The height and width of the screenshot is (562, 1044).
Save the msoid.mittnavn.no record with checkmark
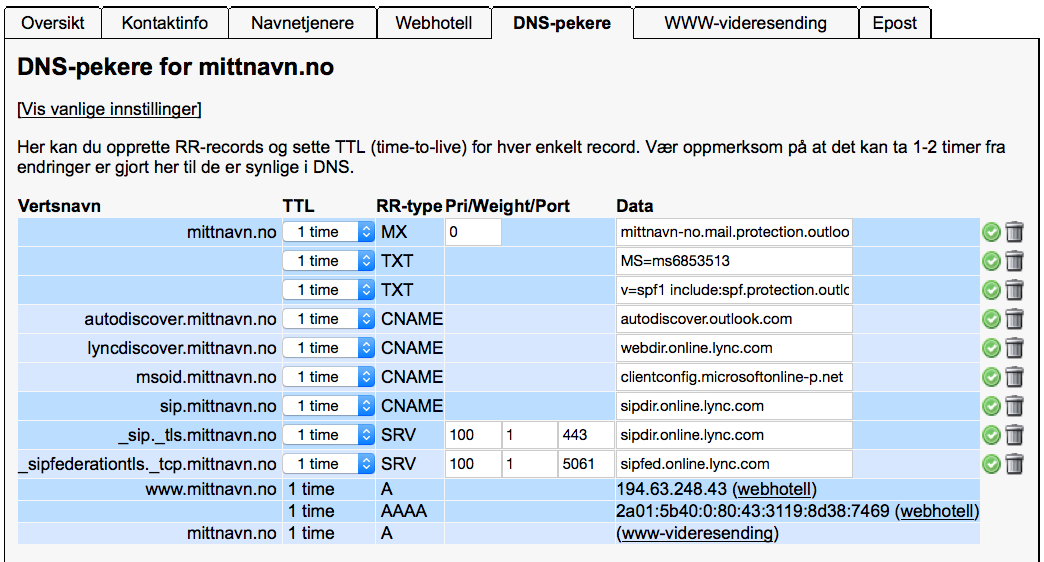click(991, 377)
